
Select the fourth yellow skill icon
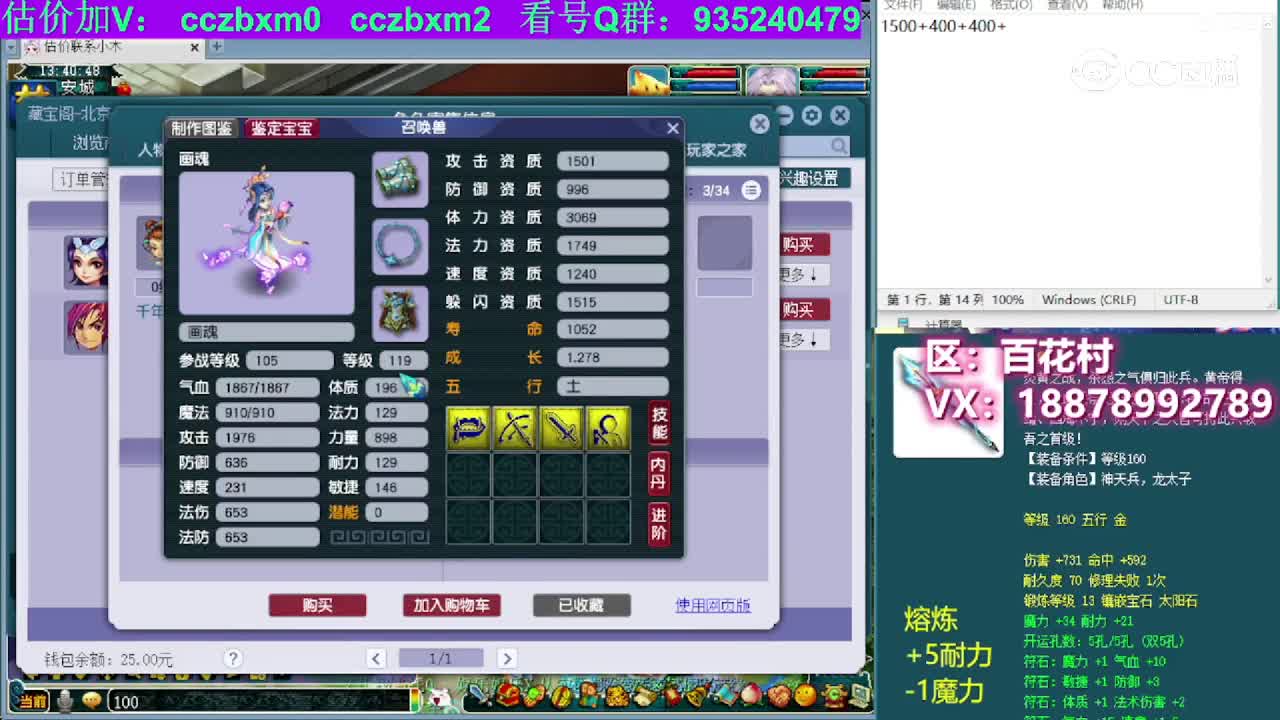click(608, 429)
